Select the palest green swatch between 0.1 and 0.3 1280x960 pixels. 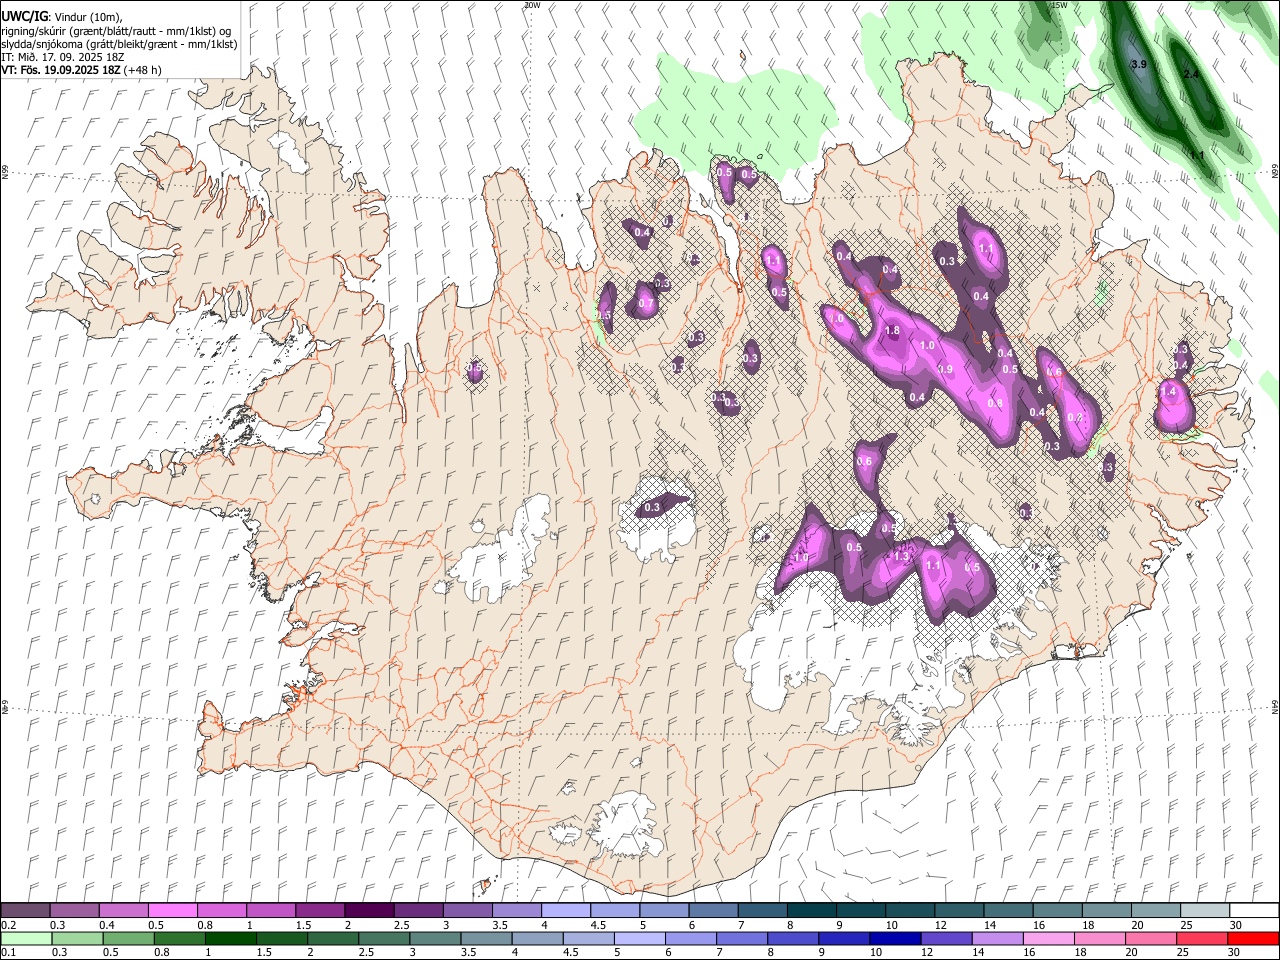(x=26, y=938)
